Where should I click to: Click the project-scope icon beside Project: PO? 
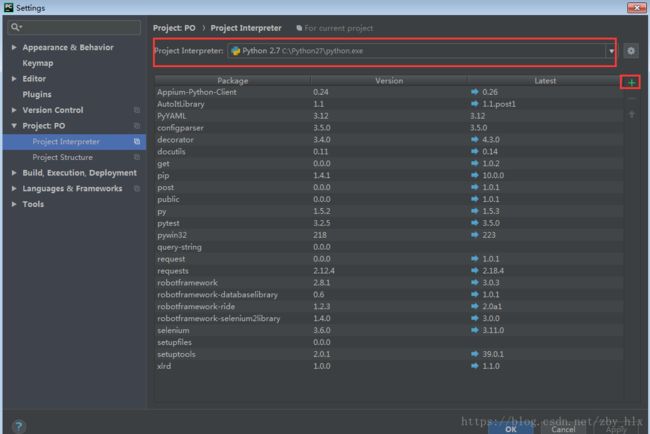[137, 126]
